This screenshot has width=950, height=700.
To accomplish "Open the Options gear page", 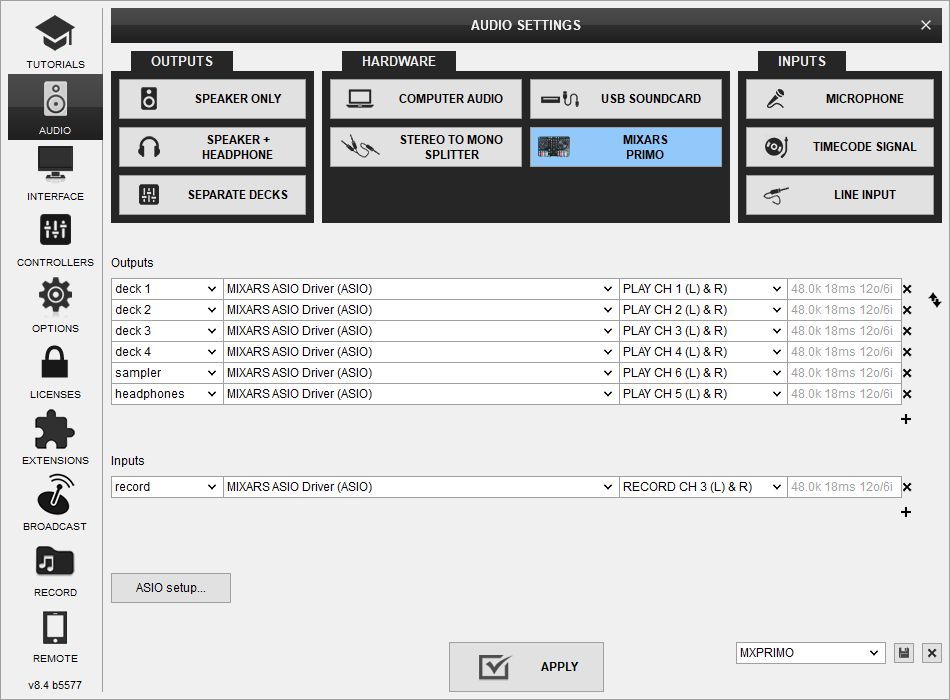I will pyautogui.click(x=55, y=304).
